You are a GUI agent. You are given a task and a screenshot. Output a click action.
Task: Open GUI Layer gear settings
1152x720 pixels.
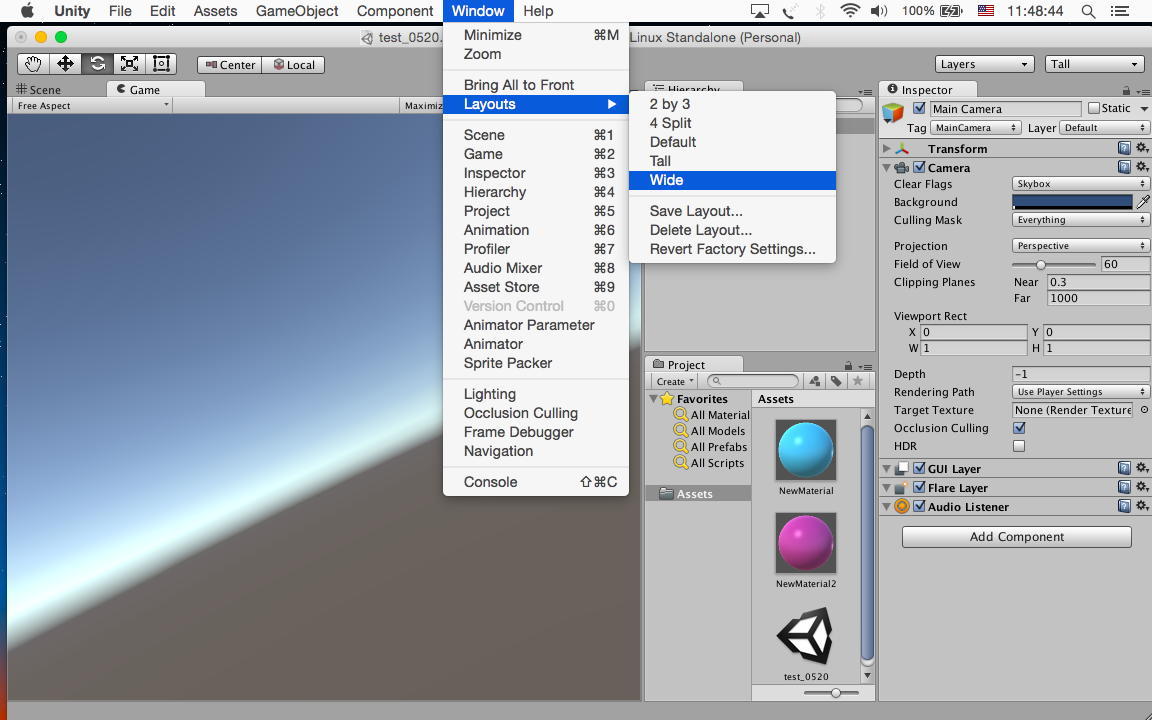[1142, 468]
